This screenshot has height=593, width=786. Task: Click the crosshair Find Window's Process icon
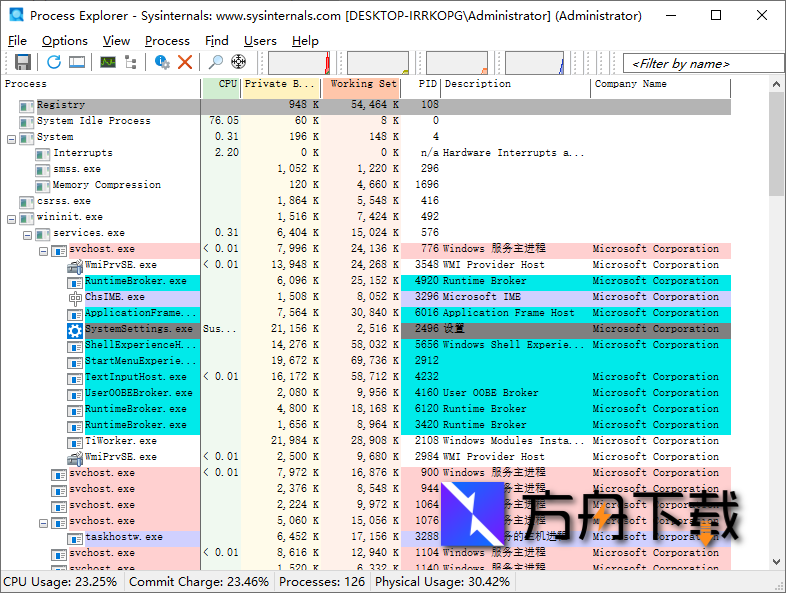pos(238,62)
